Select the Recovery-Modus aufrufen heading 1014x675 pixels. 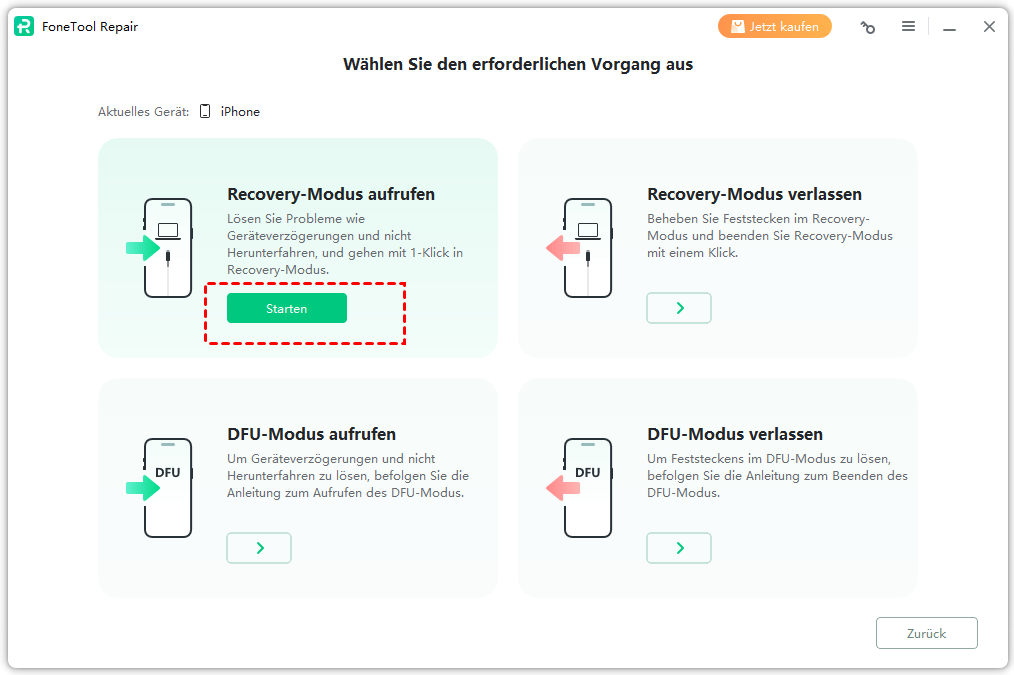[x=331, y=194]
